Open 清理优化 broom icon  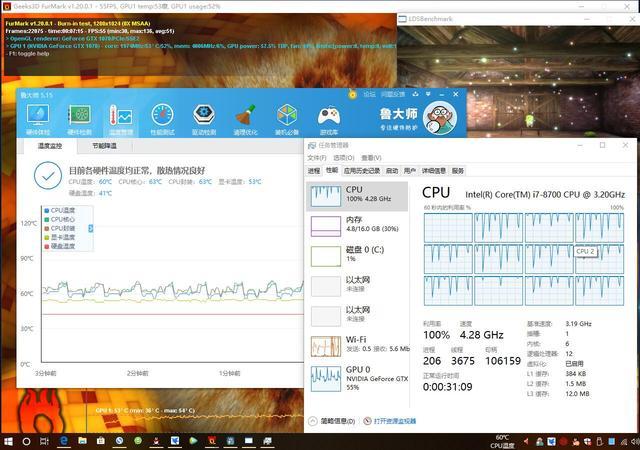245,119
